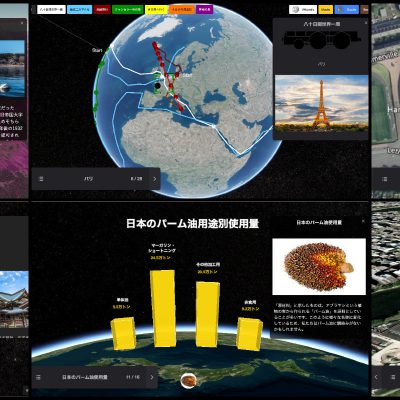Image resolution: width=400 pixels, height=400 pixels.
Task: Go to next slide after パリ
Action: (154, 179)
